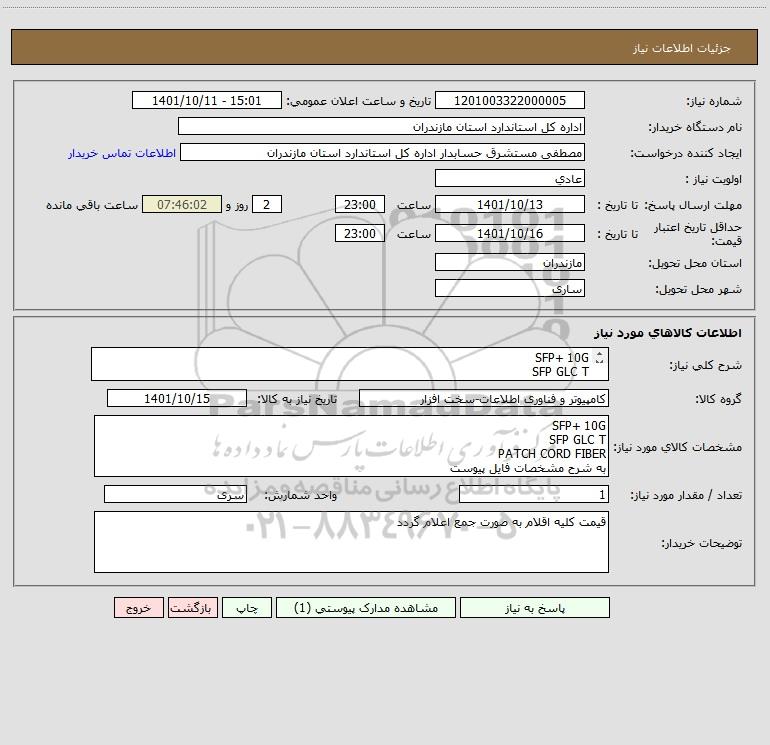
Task: Click the quantity field showing 1
Action: (x=534, y=495)
